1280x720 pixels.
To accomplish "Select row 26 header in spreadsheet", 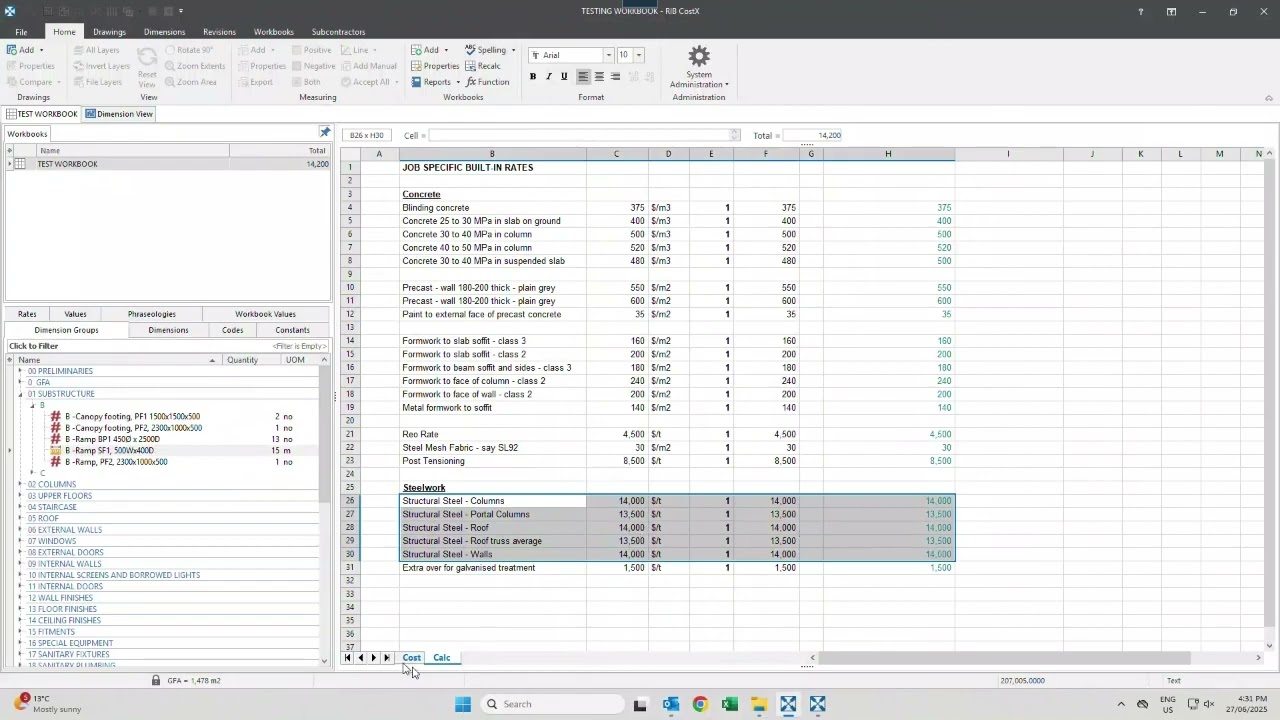I will point(350,501).
